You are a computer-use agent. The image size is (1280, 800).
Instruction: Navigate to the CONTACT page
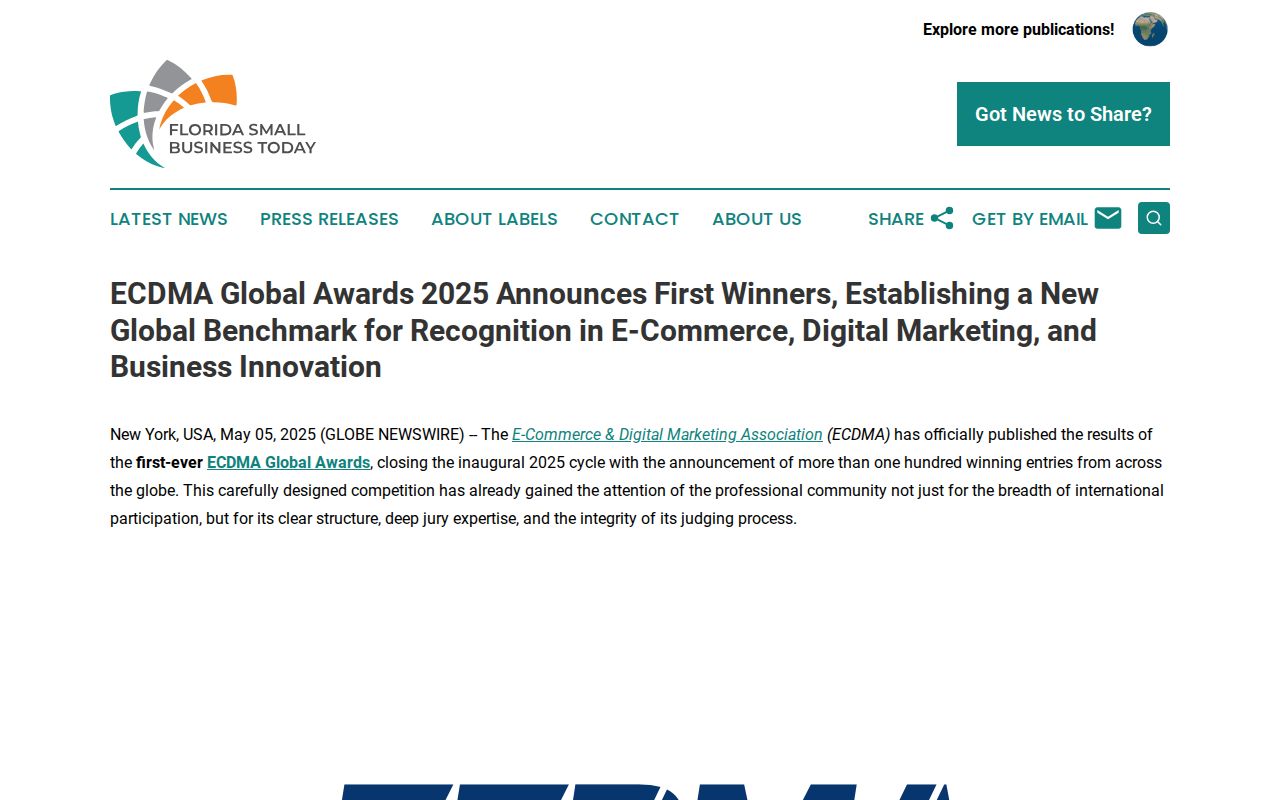(634, 219)
